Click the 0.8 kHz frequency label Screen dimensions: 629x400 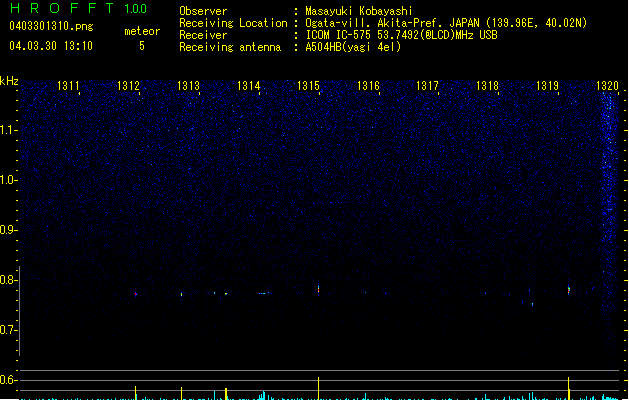(x=9, y=280)
